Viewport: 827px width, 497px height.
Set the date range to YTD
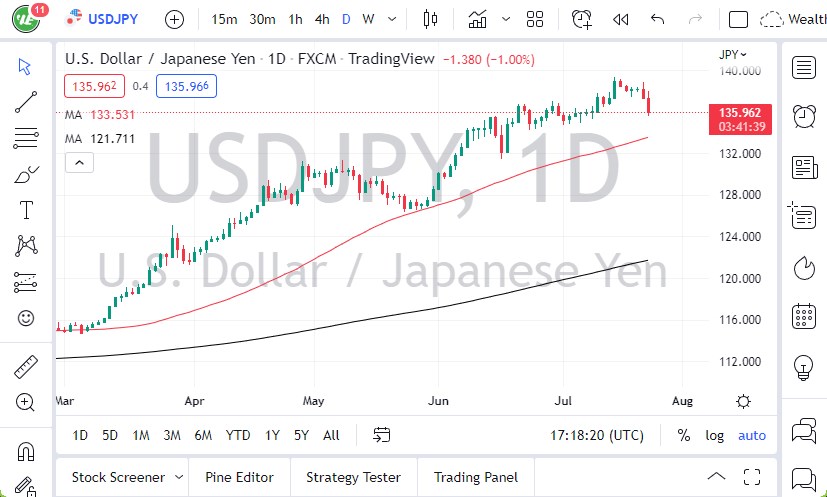click(238, 435)
